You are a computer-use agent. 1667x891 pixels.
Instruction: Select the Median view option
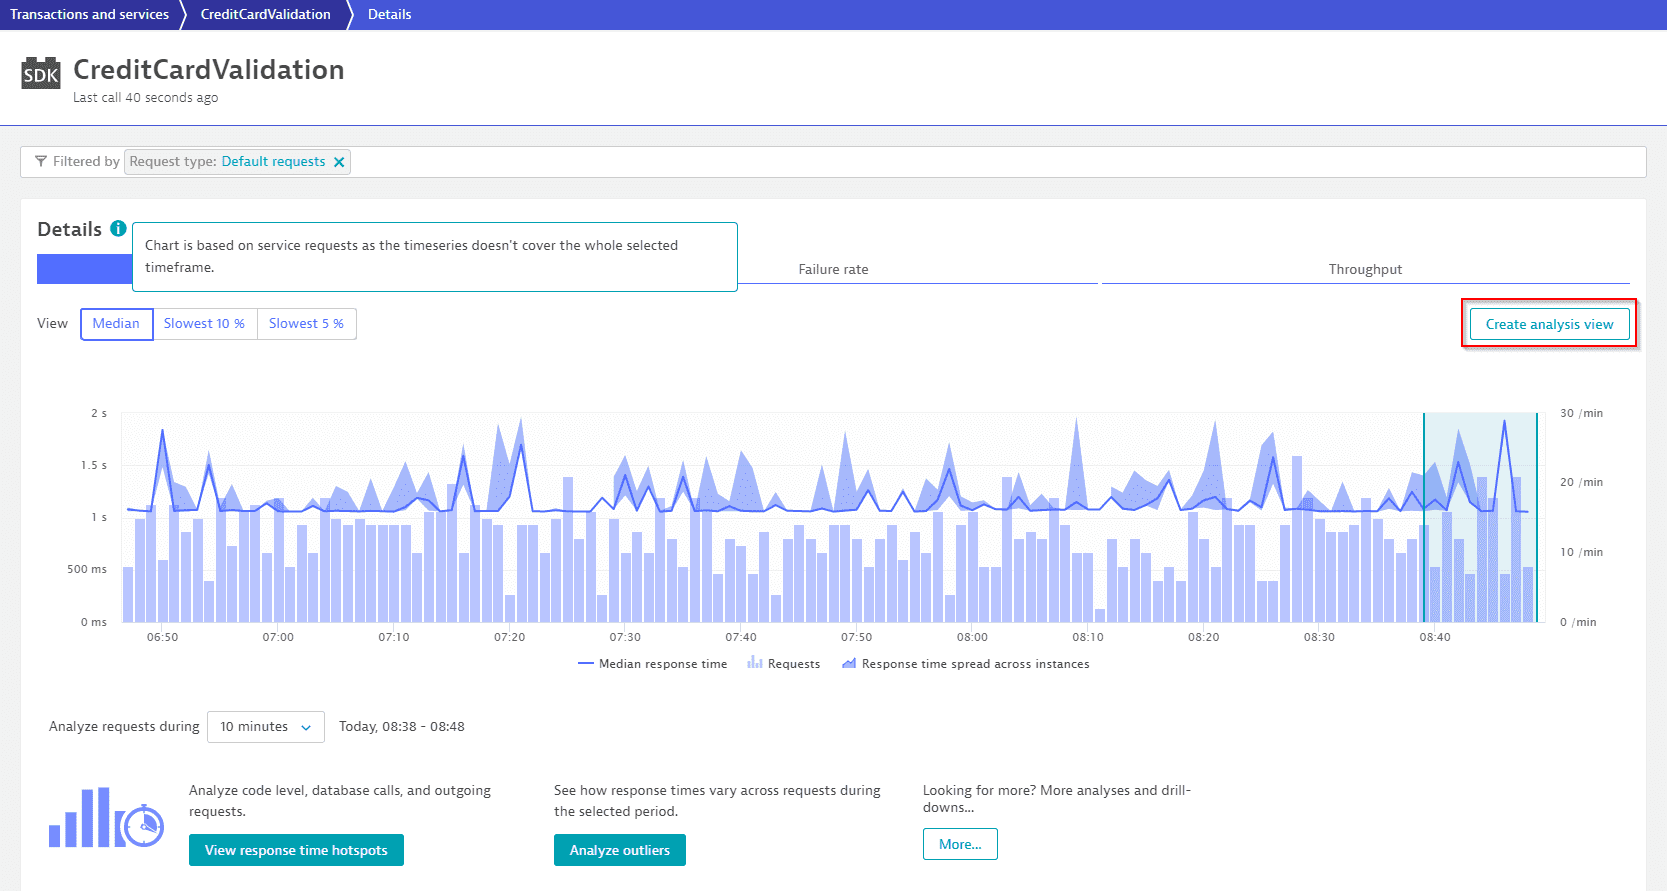[x=116, y=324]
